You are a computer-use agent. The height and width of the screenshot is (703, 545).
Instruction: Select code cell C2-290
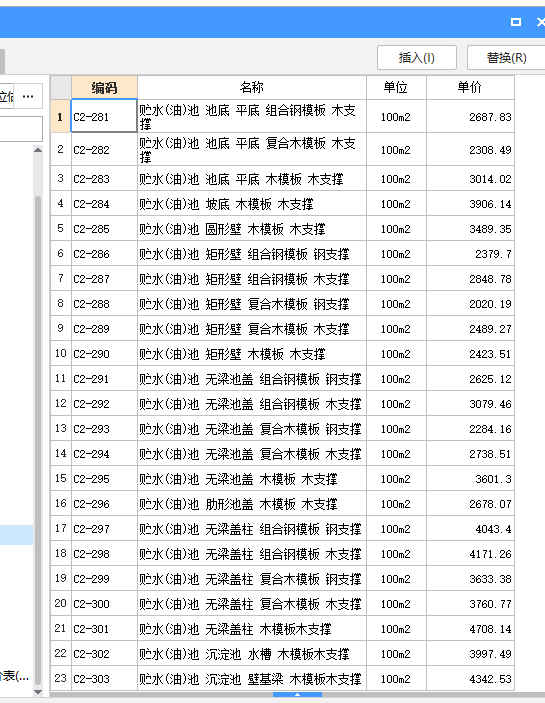104,354
